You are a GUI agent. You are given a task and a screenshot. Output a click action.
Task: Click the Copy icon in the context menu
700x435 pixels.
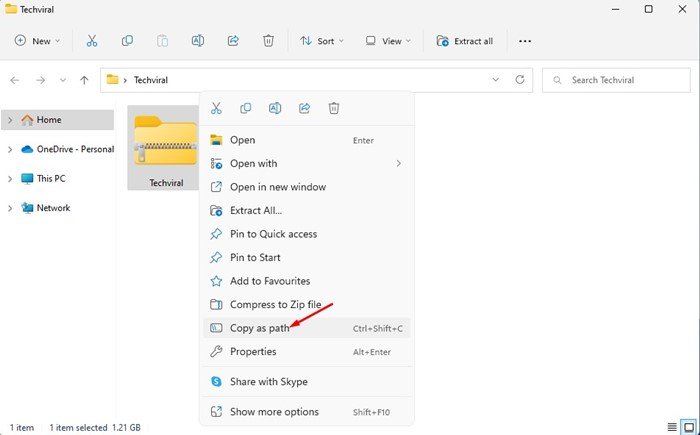246,108
